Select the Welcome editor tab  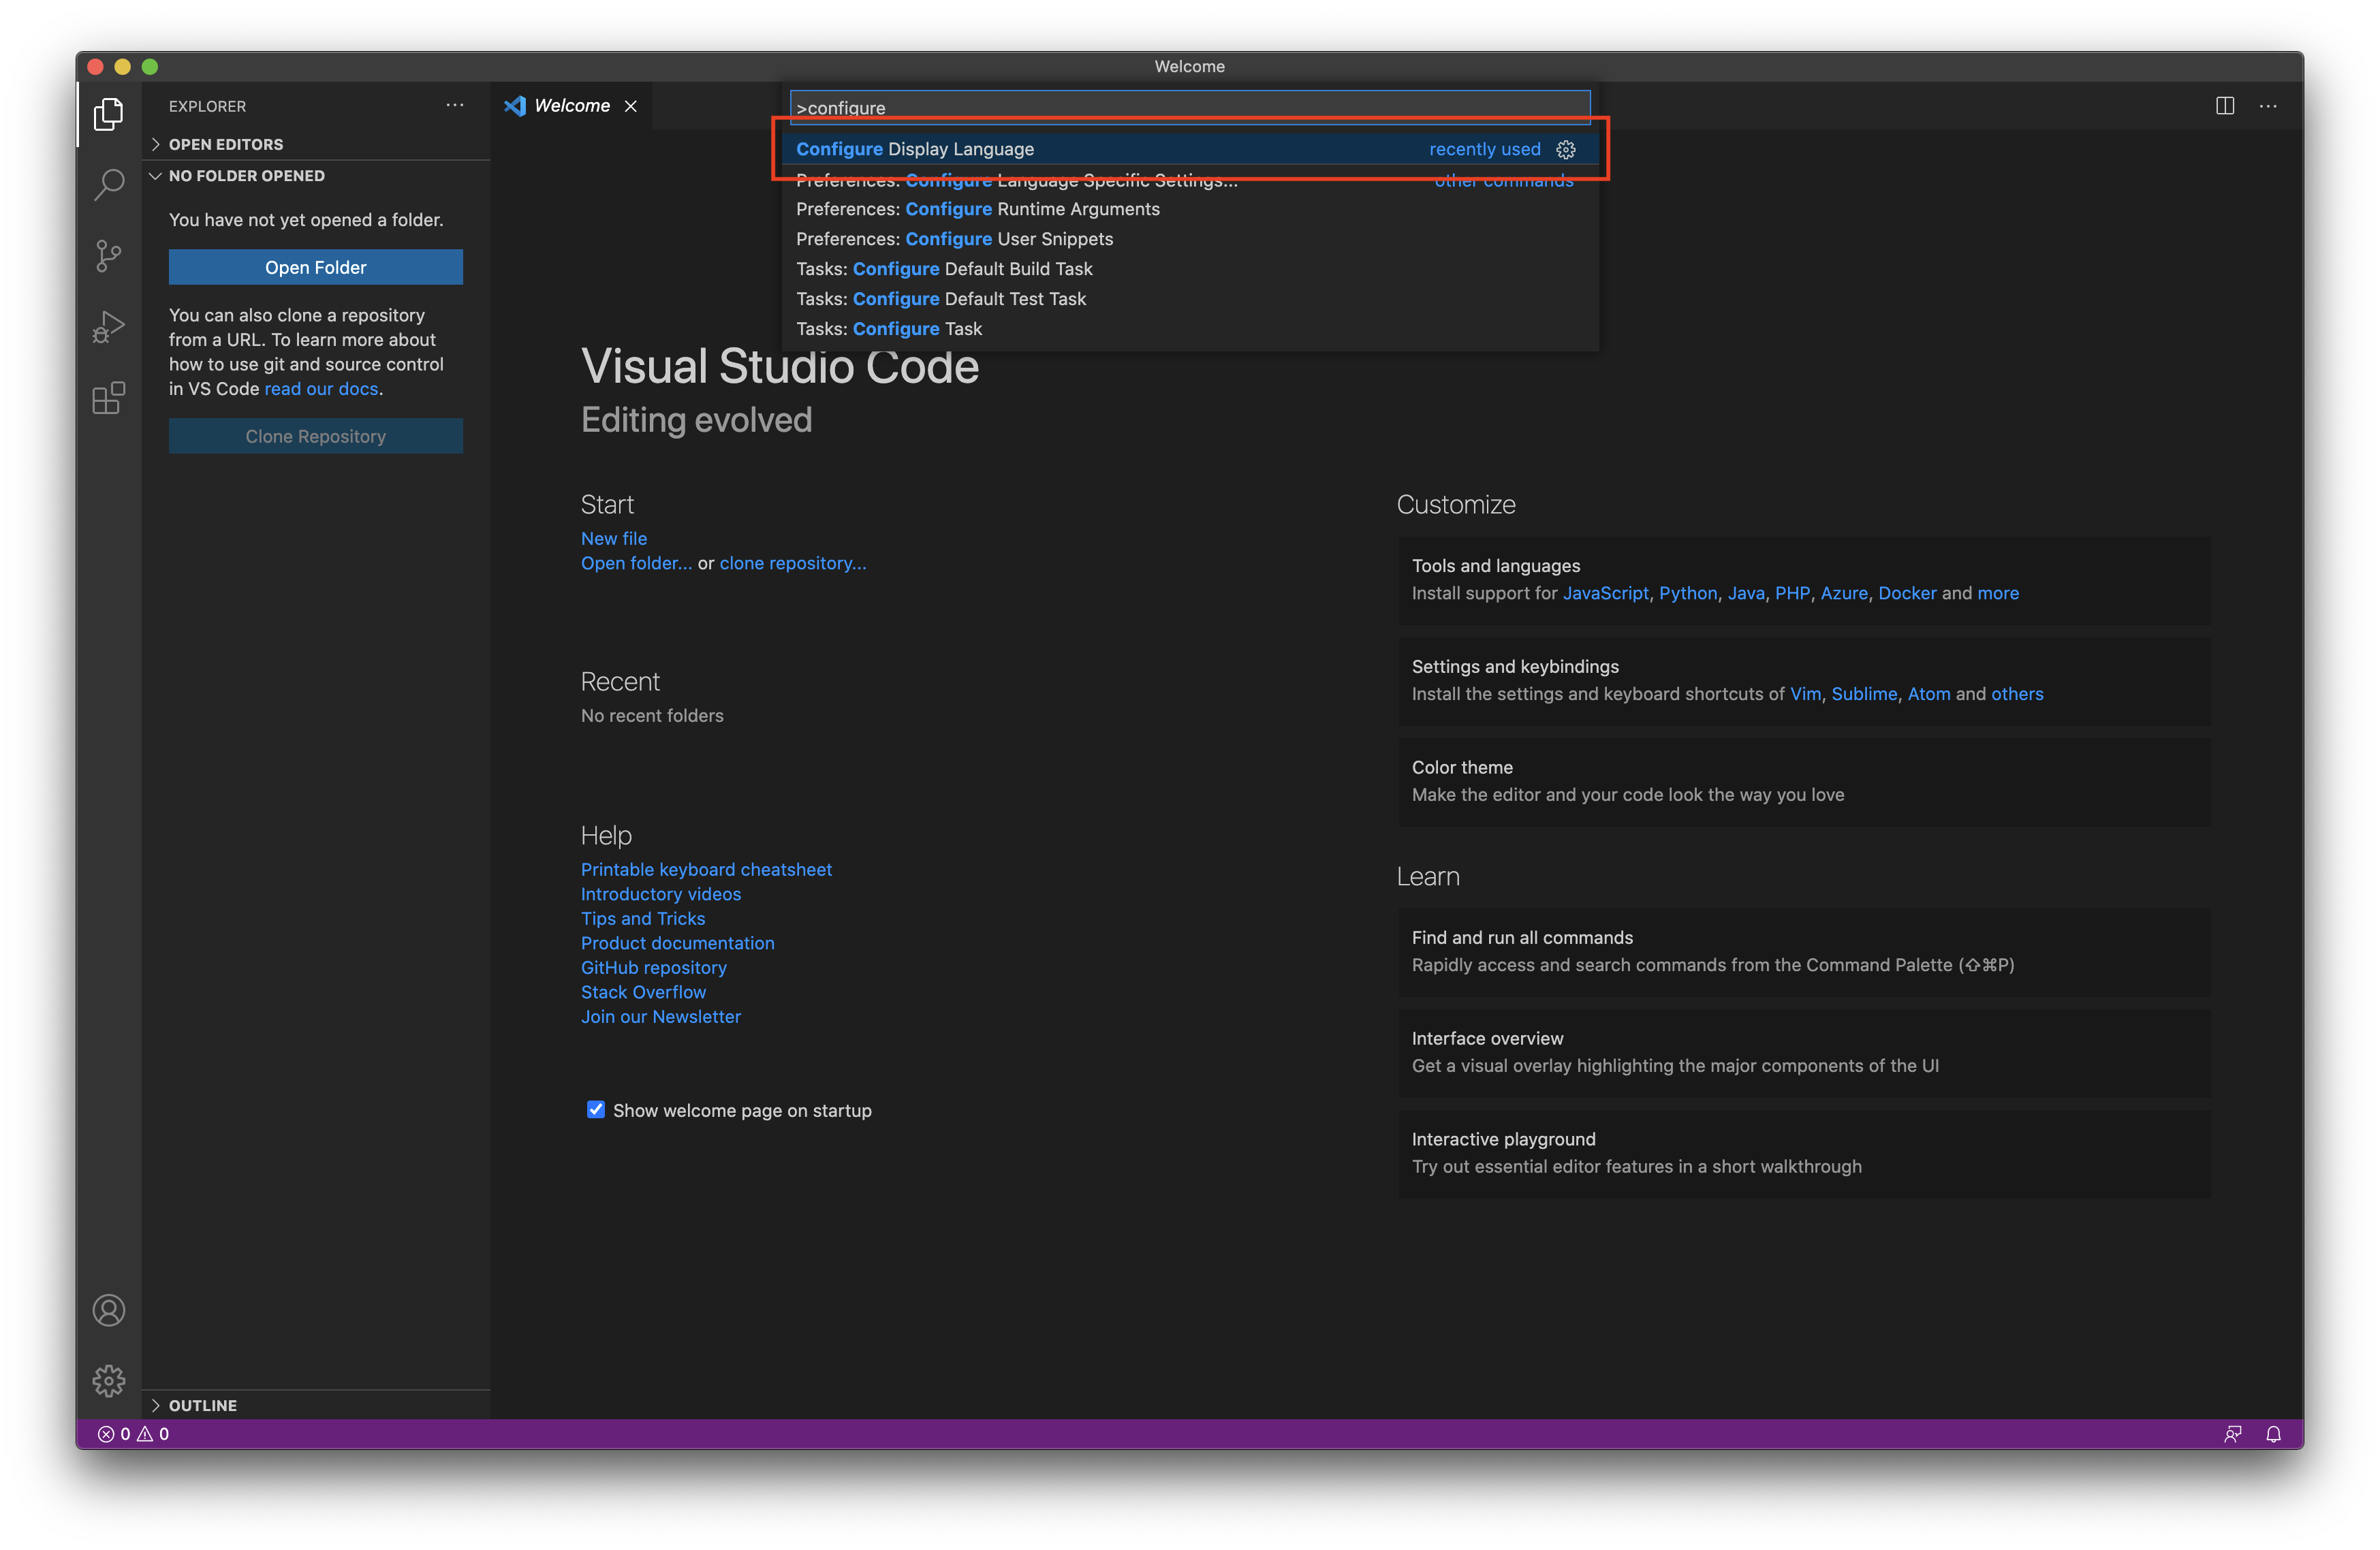572,106
